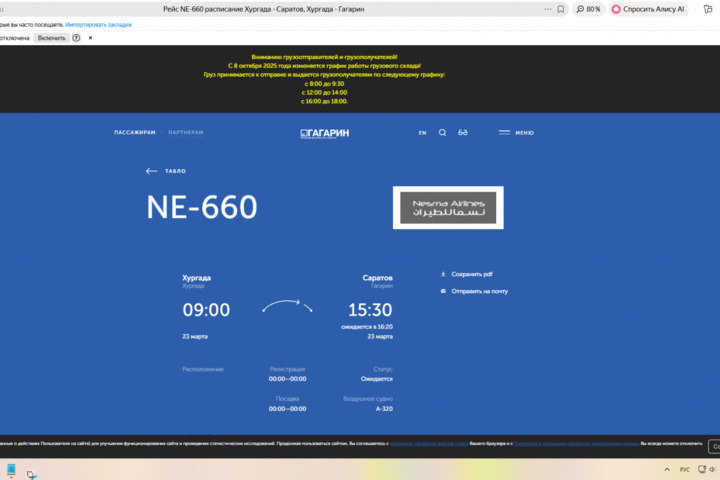Screen dimensions: 720x480
Task: Click Импортировать закладки link
Action: (x=99, y=24)
